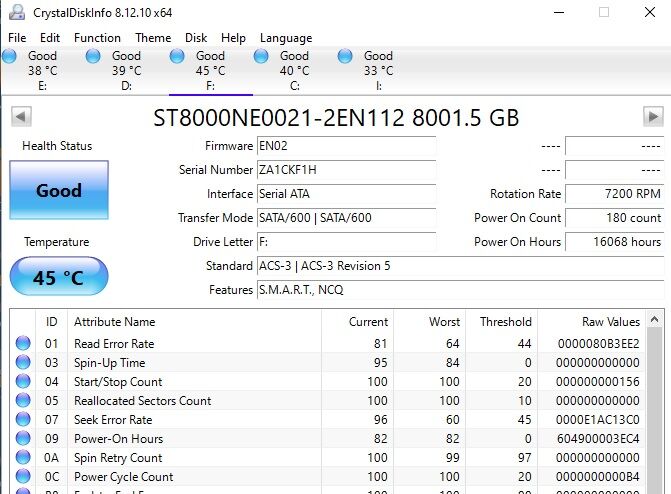Click the Worst column header
Screen dimensions: 671x494
pyautogui.click(x=430, y=321)
